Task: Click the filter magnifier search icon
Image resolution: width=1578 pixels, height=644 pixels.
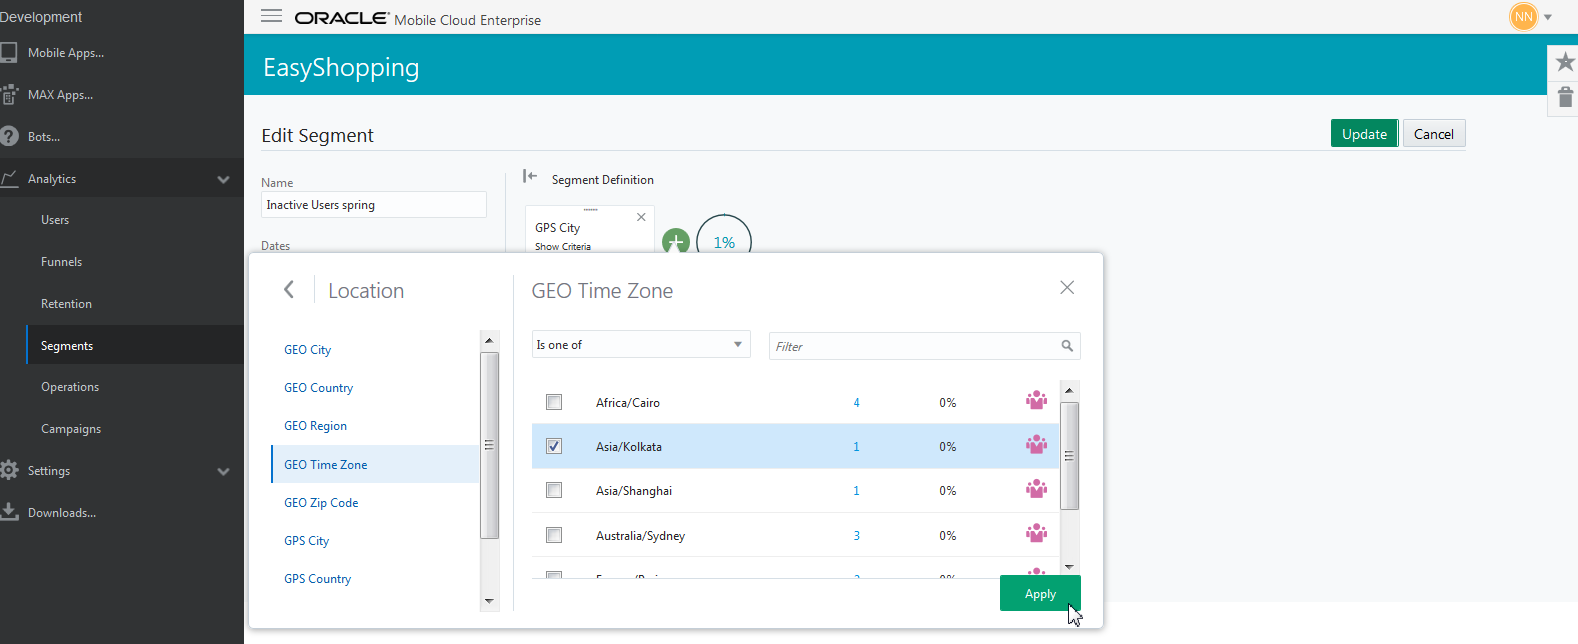Action: coord(1067,346)
